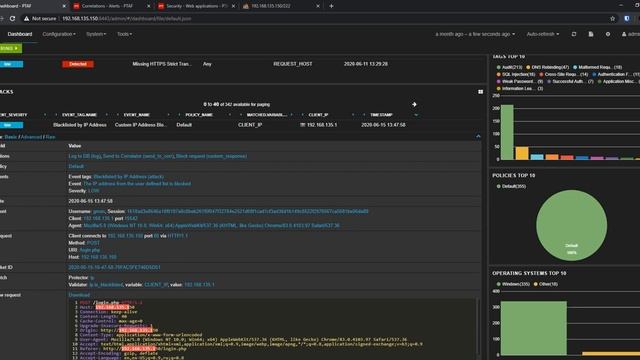
Task: Expand the column chooser chevron under the paging arrow
Action: tap(416, 115)
